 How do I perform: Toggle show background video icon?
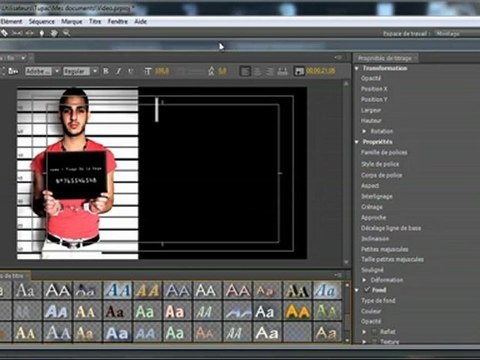point(299,71)
